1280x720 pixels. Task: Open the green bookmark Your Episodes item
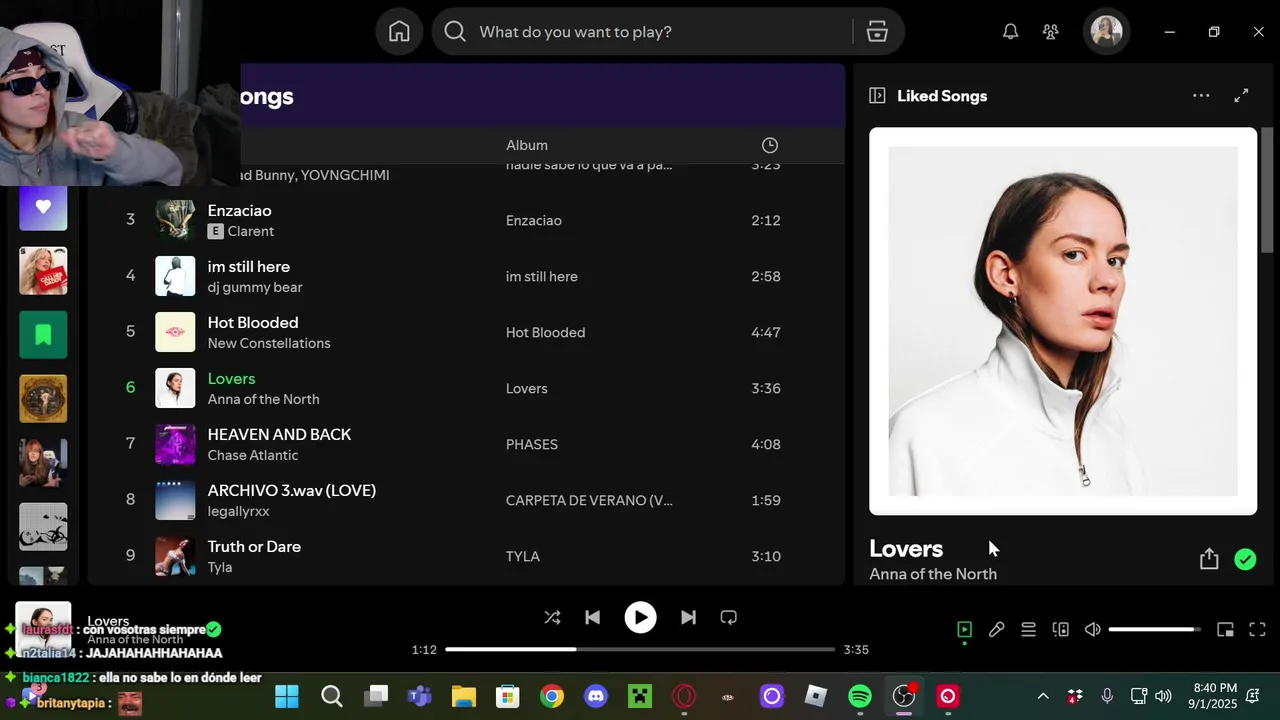pyautogui.click(x=43, y=335)
